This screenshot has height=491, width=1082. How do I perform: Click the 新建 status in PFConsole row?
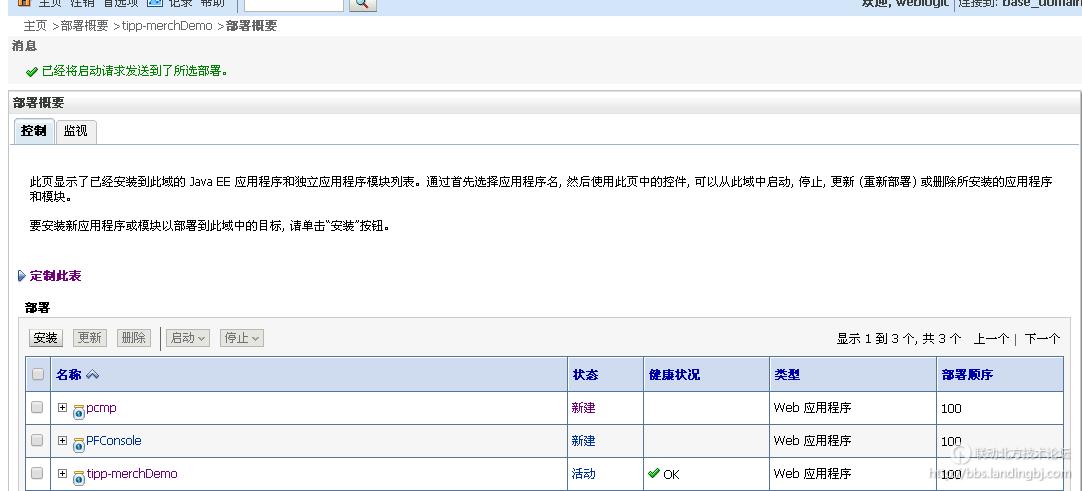(583, 441)
